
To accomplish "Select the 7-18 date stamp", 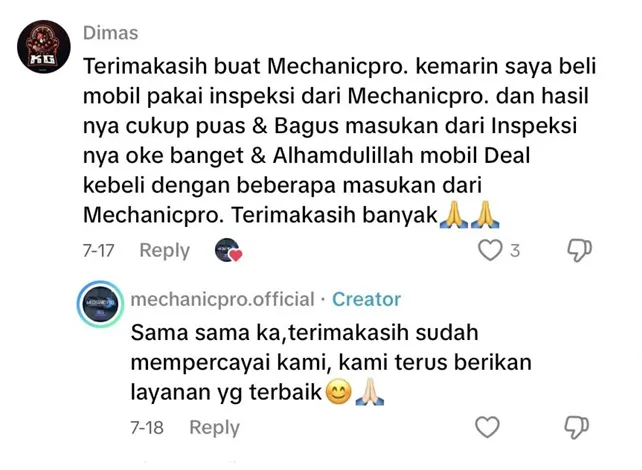I will tap(147, 428).
